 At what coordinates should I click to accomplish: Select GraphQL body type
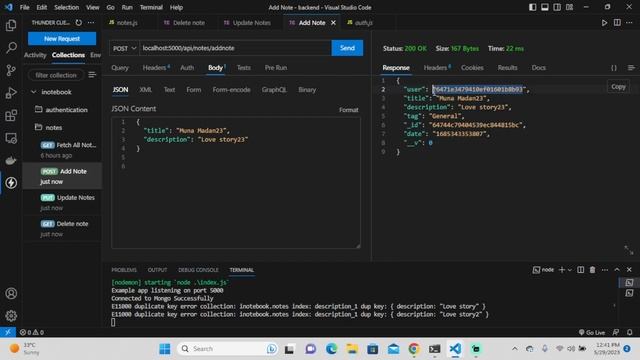tap(274, 90)
